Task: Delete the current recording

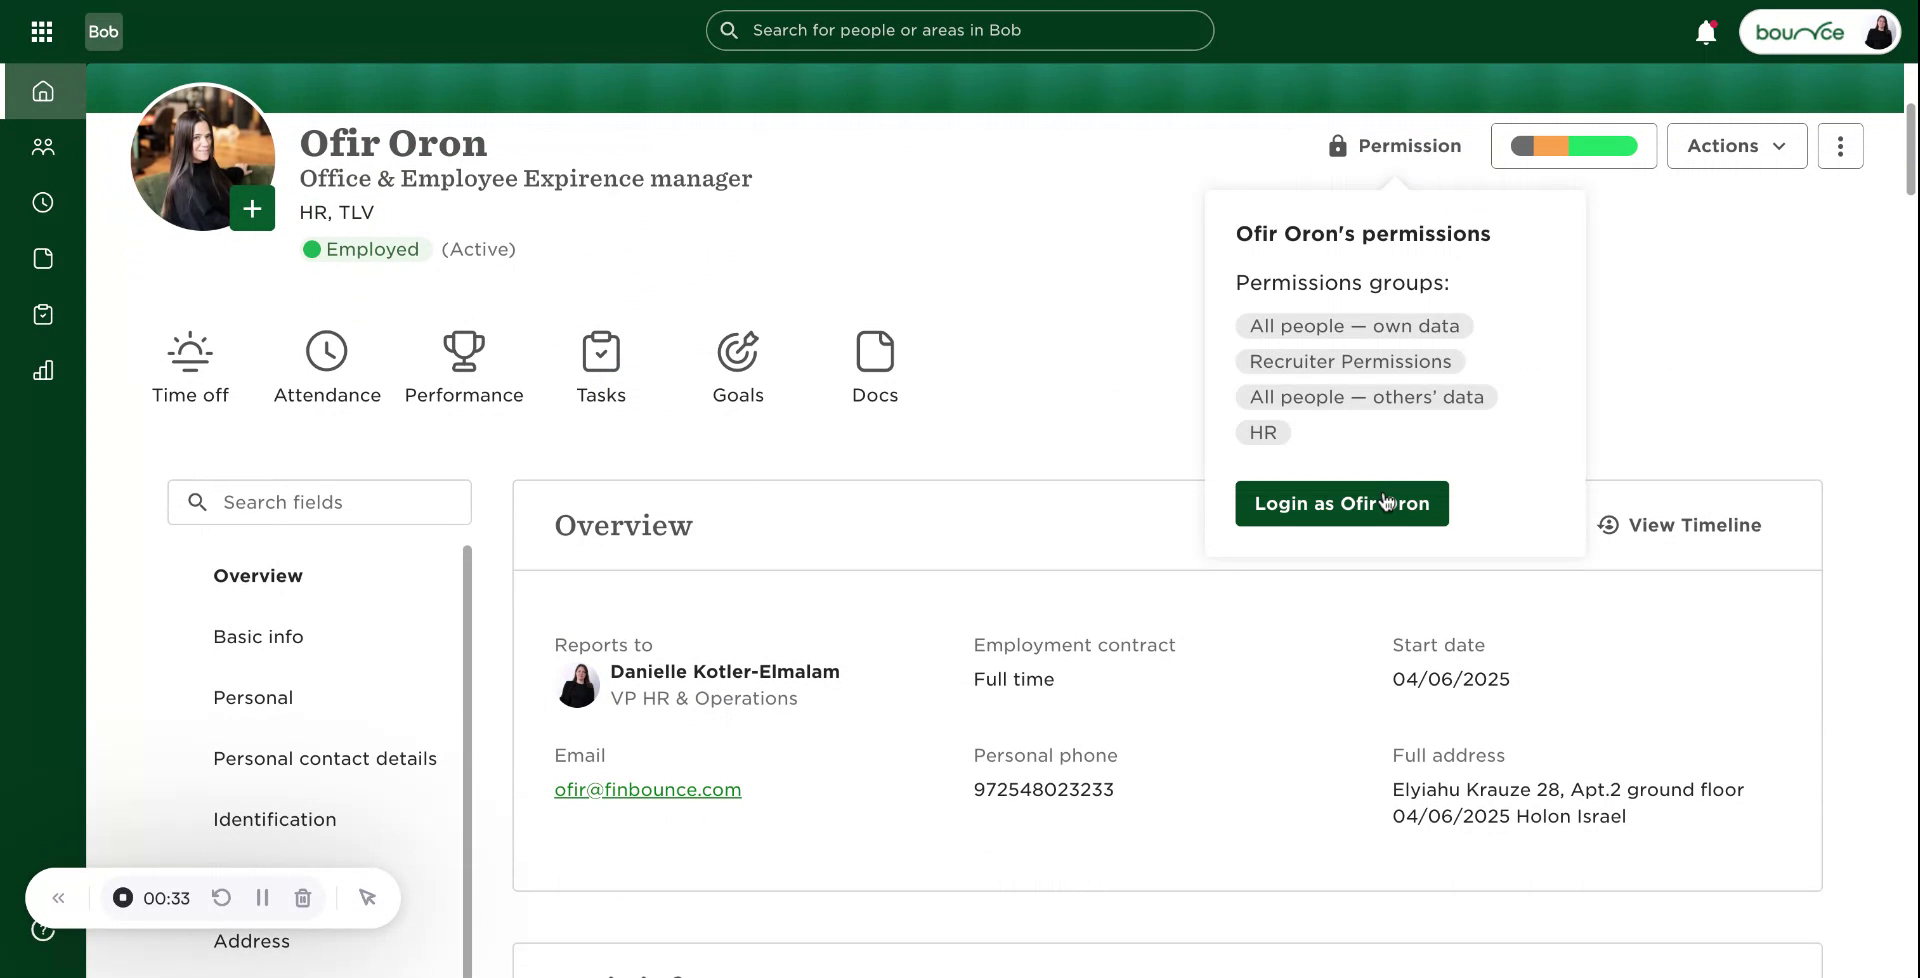Action: pos(303,897)
